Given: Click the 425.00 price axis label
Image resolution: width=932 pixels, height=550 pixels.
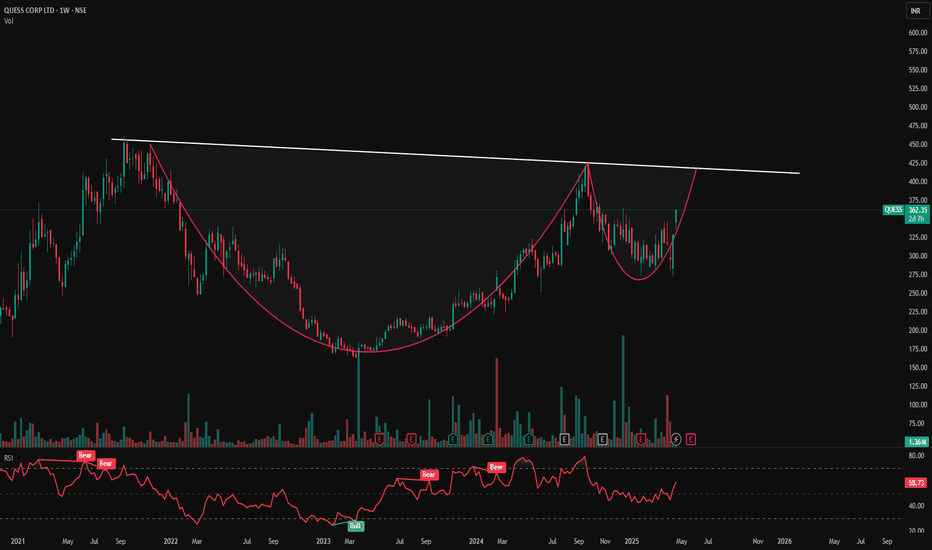Looking at the screenshot, I should [x=918, y=163].
